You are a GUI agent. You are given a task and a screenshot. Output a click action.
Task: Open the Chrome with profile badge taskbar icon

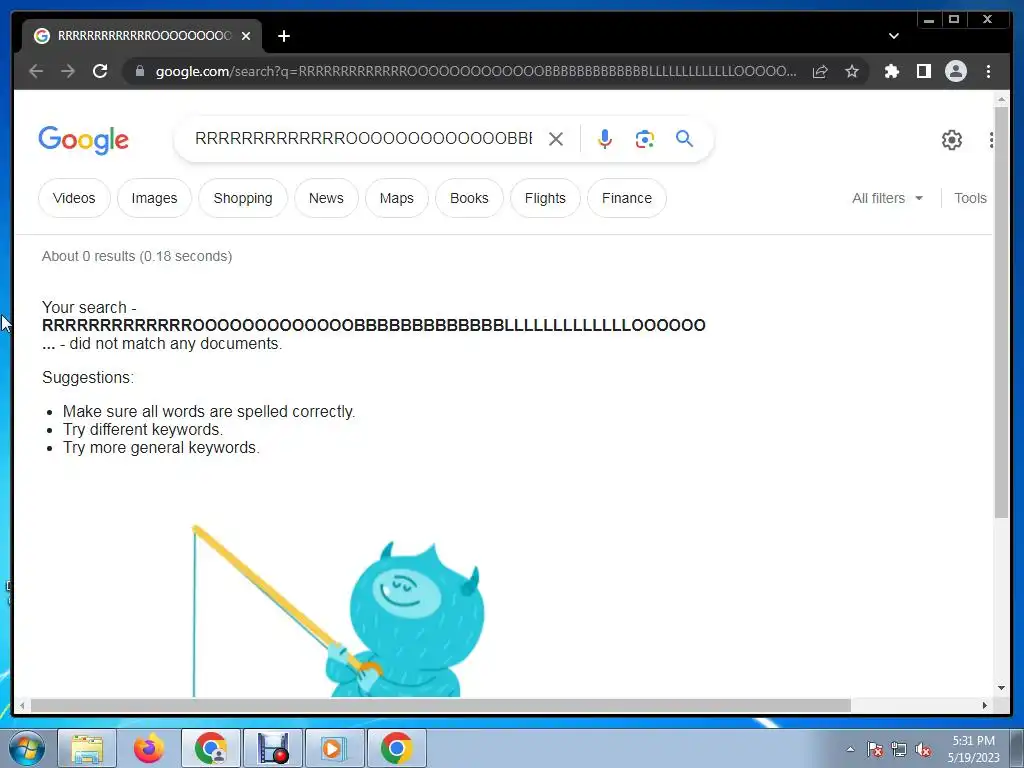(210, 748)
